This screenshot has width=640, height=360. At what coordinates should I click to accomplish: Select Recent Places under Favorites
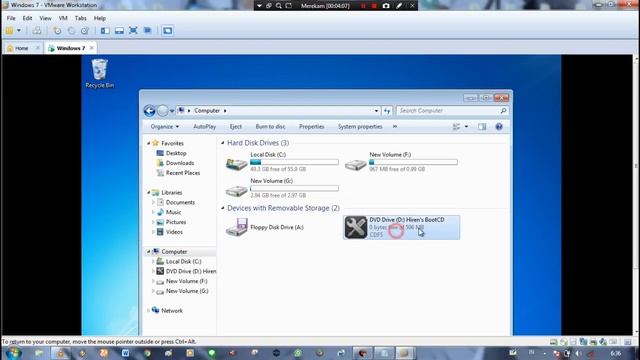point(183,173)
